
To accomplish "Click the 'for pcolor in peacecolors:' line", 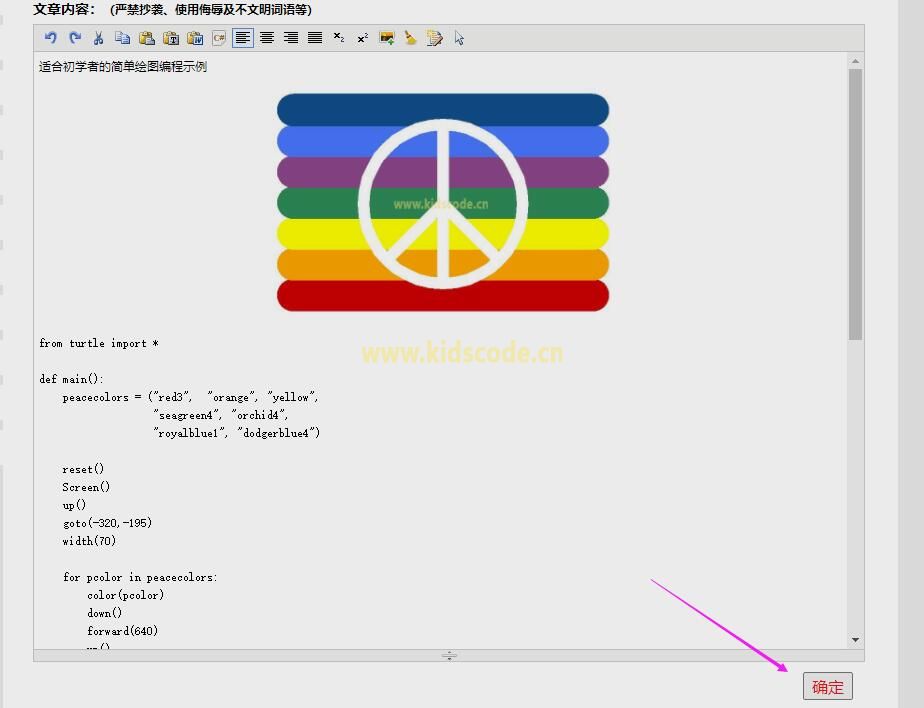I will [x=140, y=577].
